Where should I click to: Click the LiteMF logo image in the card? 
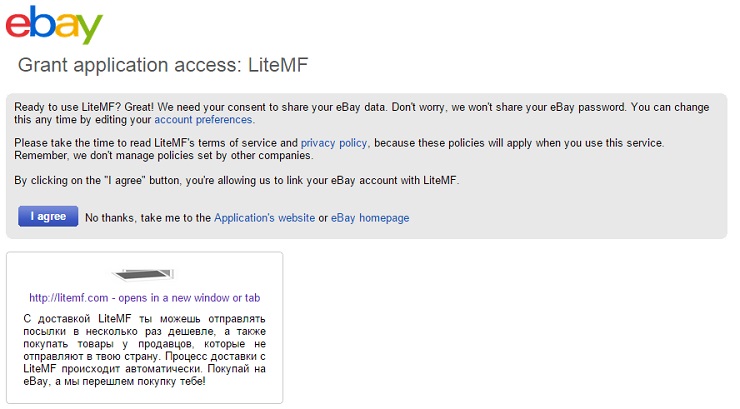click(145, 274)
